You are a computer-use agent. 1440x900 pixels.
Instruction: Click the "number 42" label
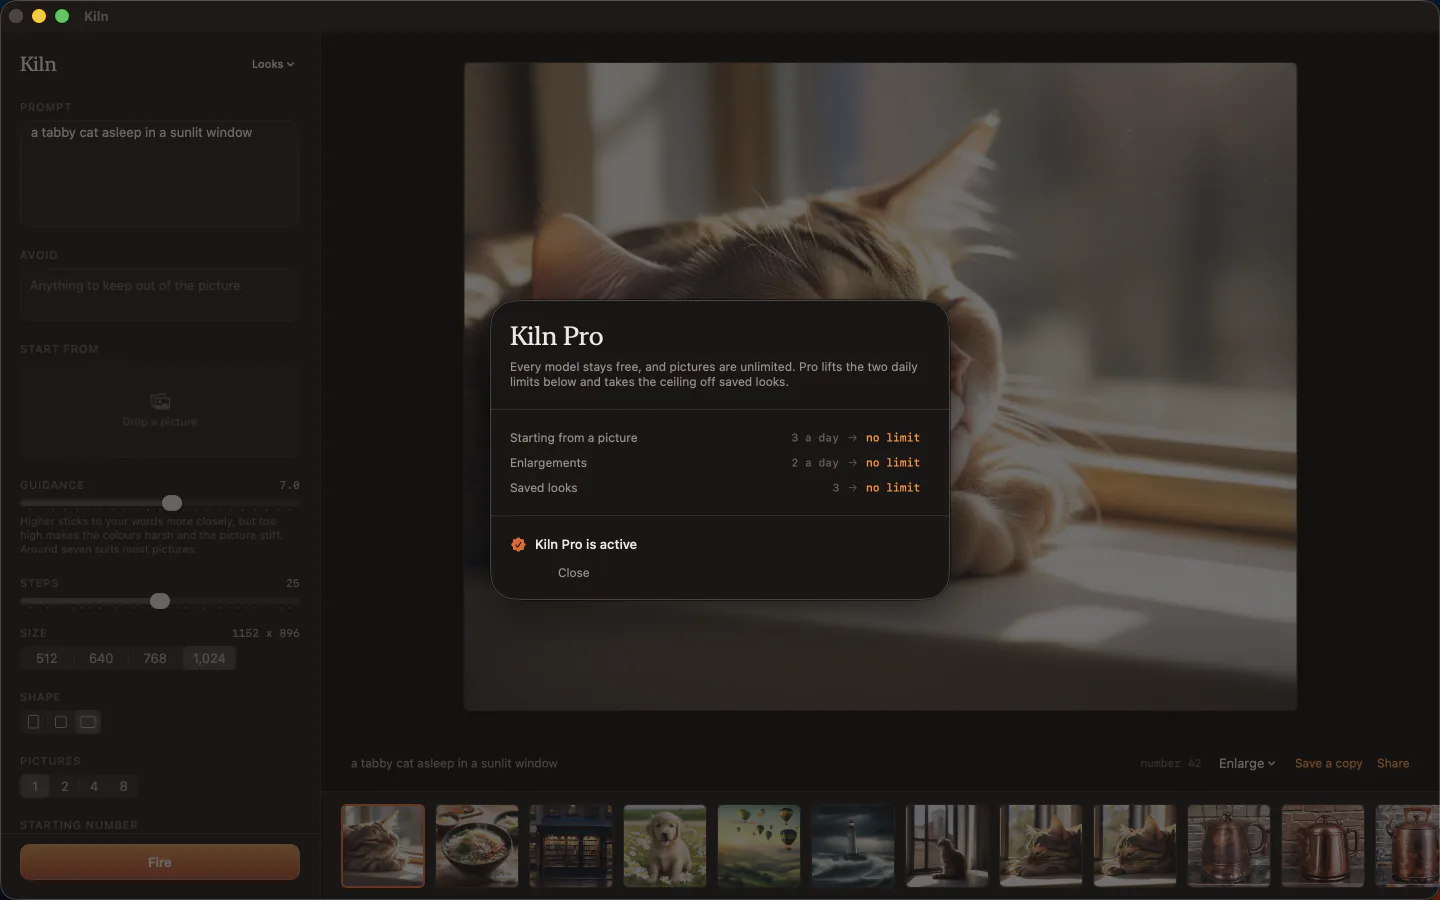(1170, 763)
